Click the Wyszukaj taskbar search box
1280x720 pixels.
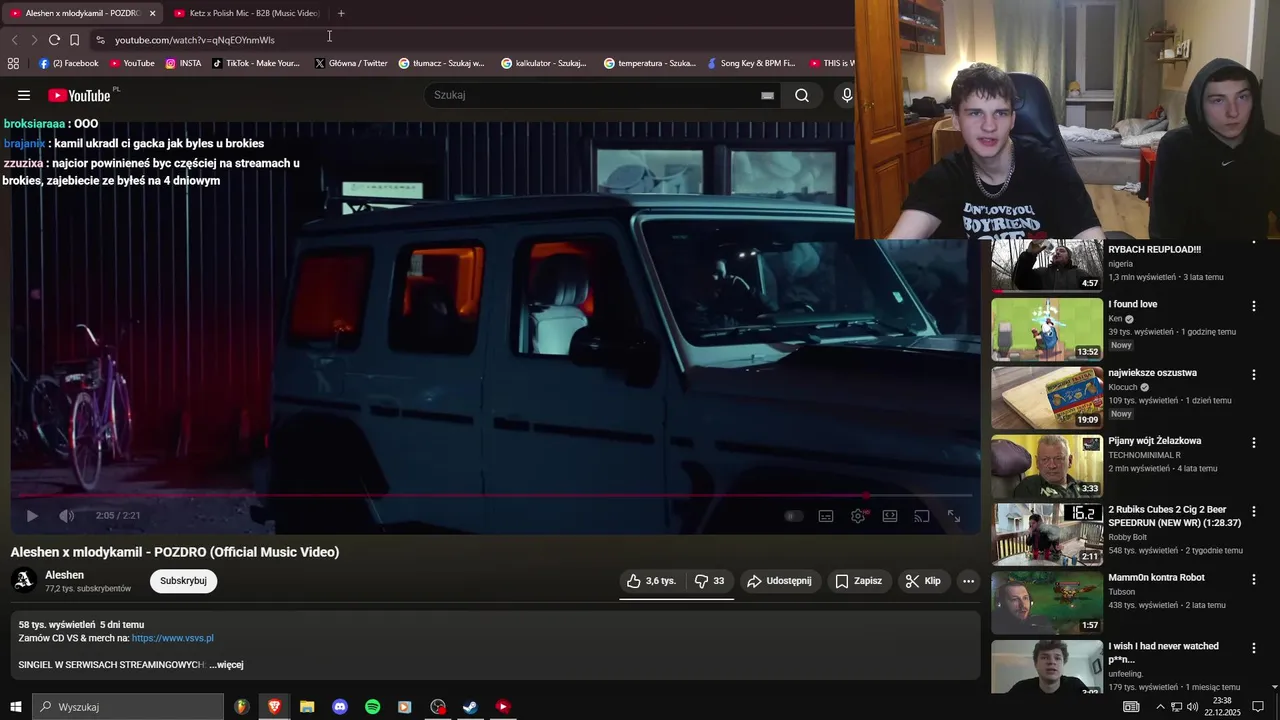click(128, 707)
